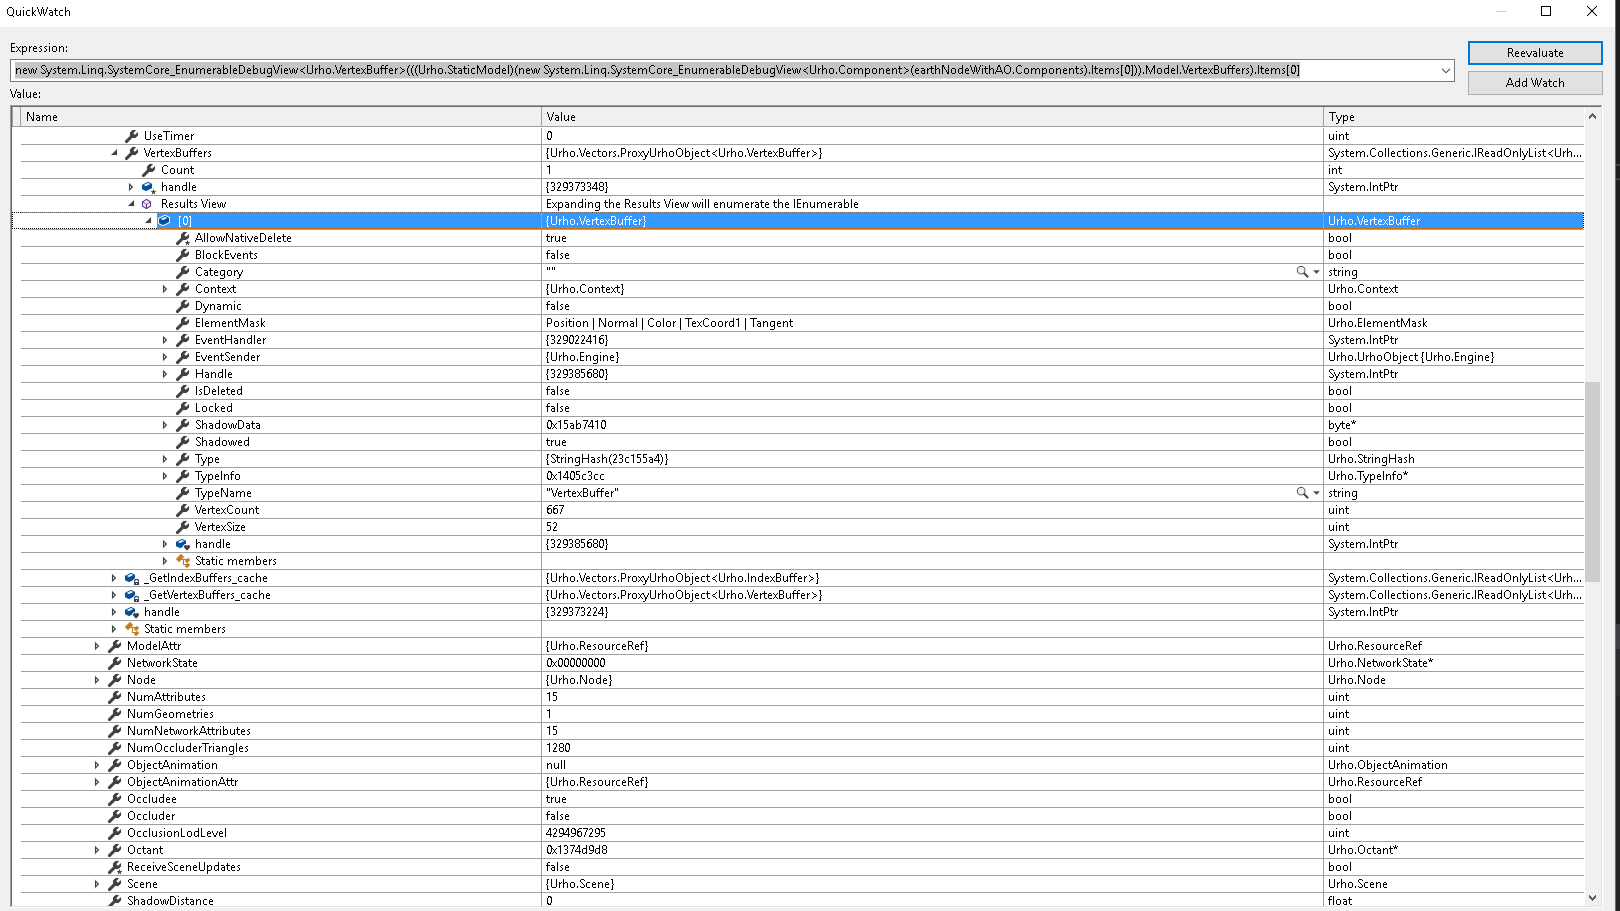Image resolution: width=1620 pixels, height=911 pixels.
Task: Click the Results View icon
Action: coord(147,204)
